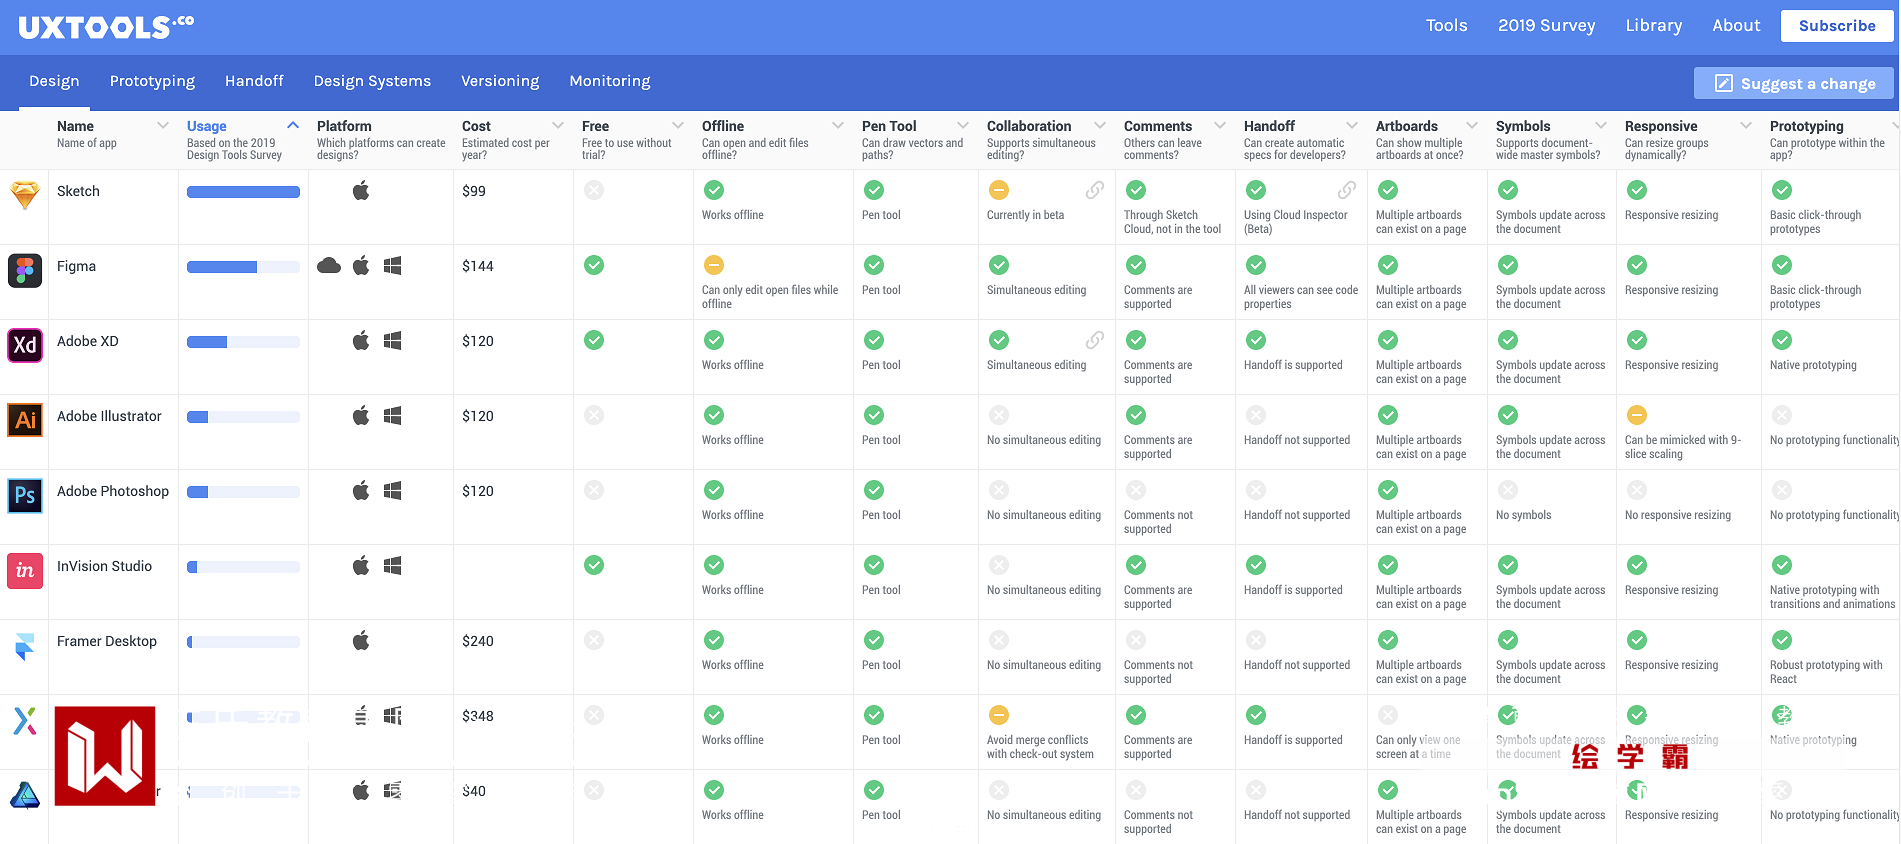The width and height of the screenshot is (1901, 844).
Task: Click the Sketch app diamond icon
Action: (x=25, y=195)
